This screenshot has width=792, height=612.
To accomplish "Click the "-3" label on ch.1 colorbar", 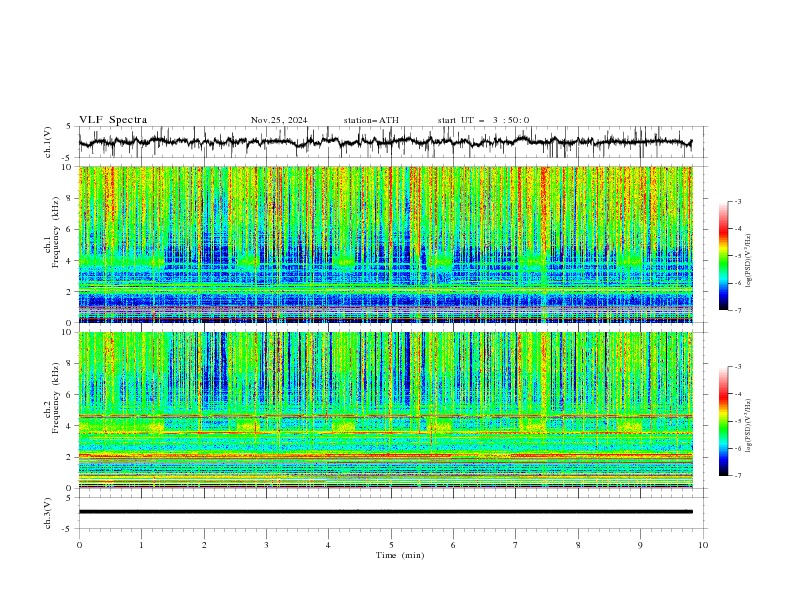I will [x=738, y=201].
